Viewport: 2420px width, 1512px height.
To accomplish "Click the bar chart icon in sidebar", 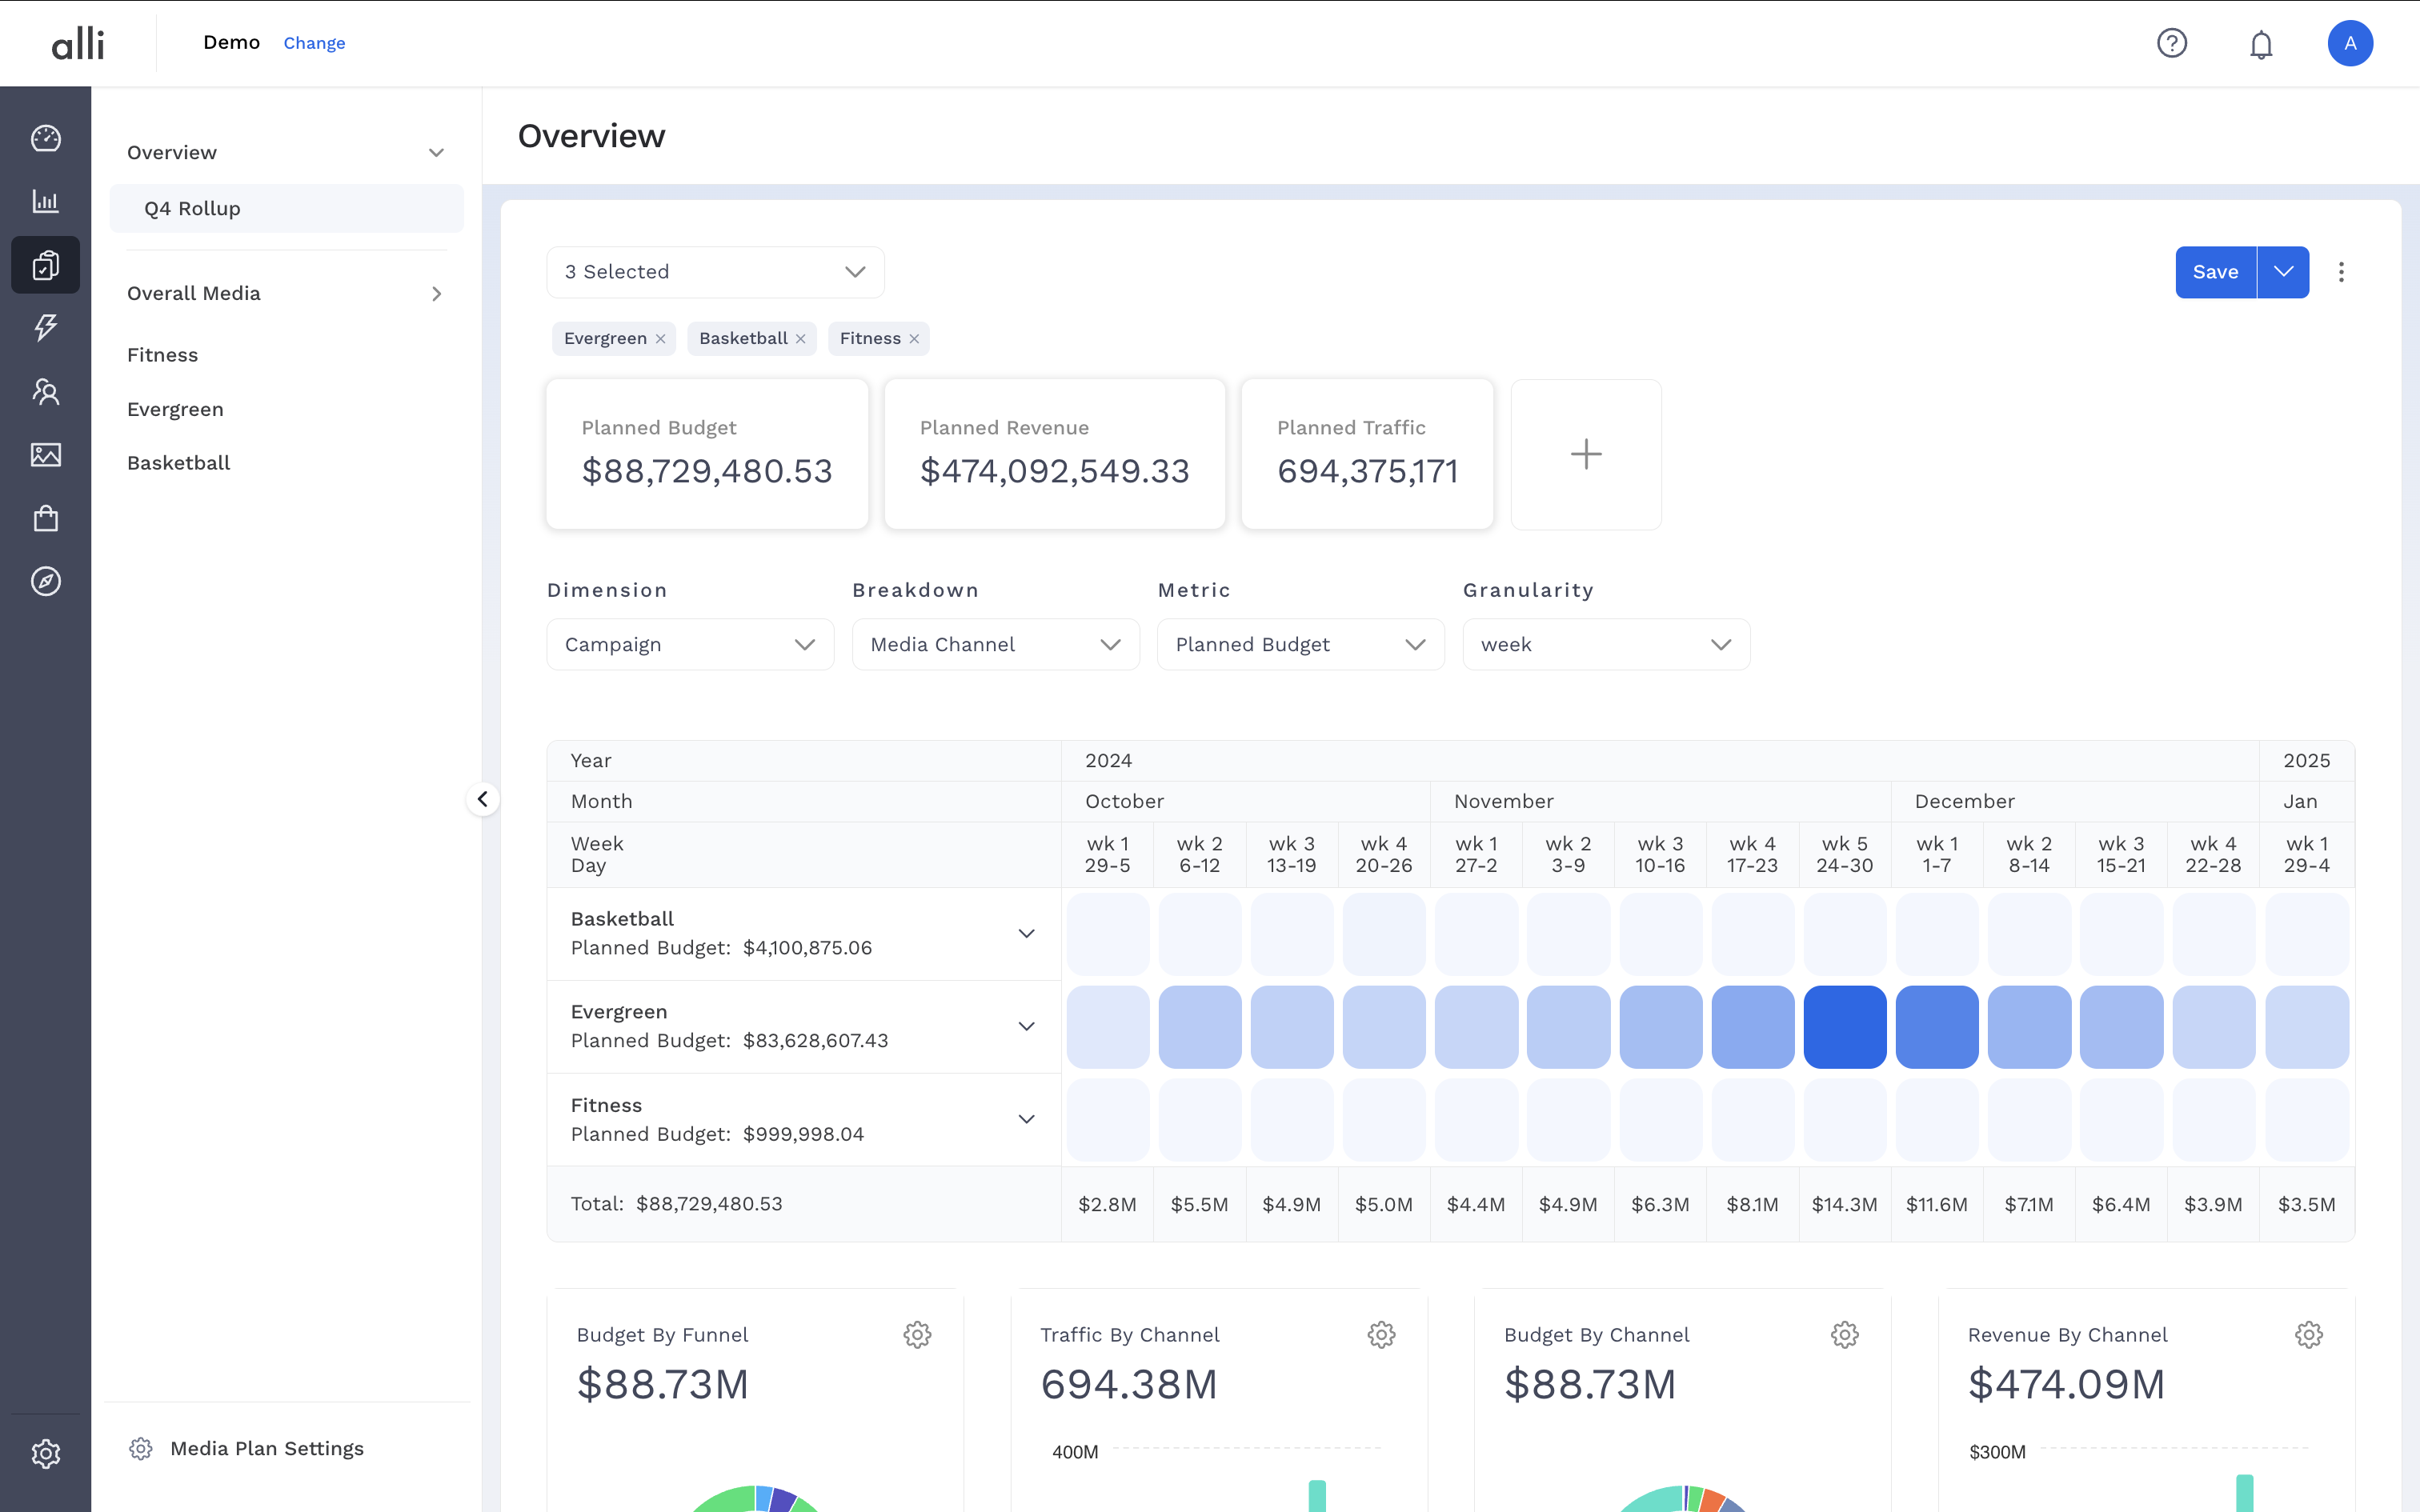I will (x=46, y=201).
